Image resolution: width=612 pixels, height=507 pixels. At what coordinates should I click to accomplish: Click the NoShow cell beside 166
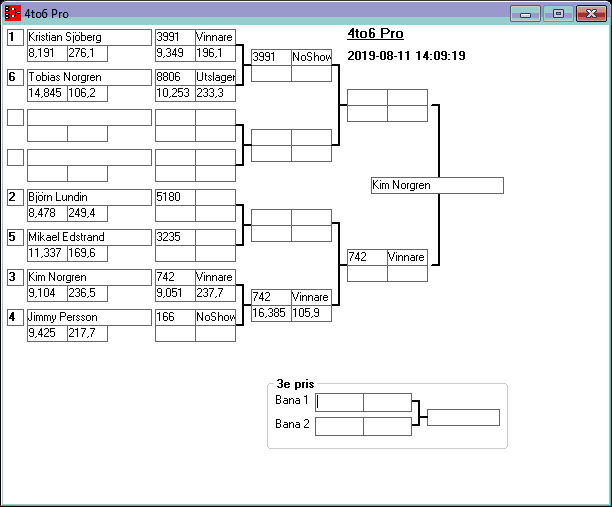click(215, 317)
